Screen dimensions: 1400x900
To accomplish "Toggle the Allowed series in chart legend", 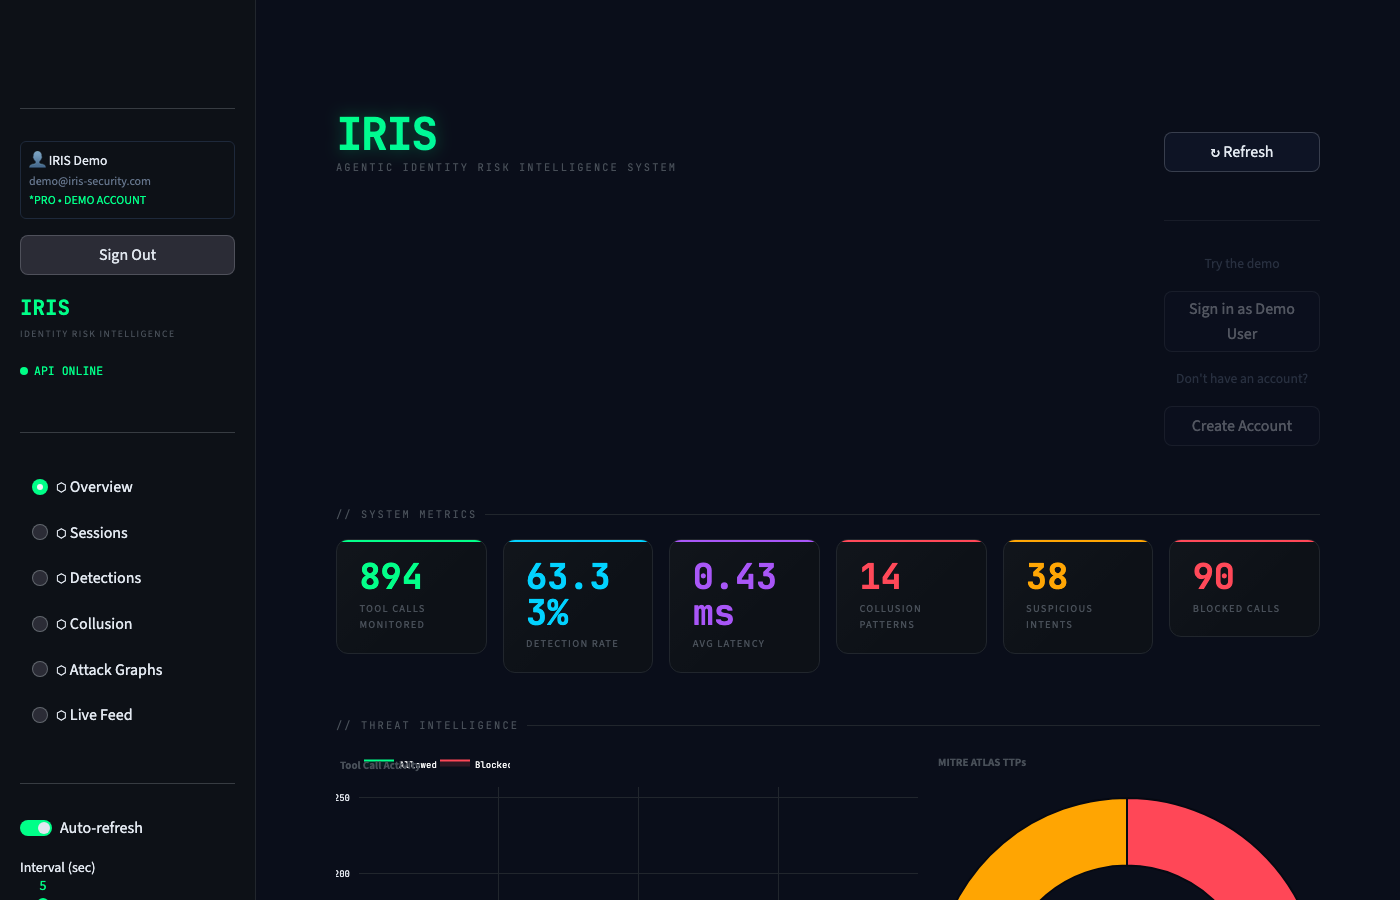I will click(x=400, y=763).
